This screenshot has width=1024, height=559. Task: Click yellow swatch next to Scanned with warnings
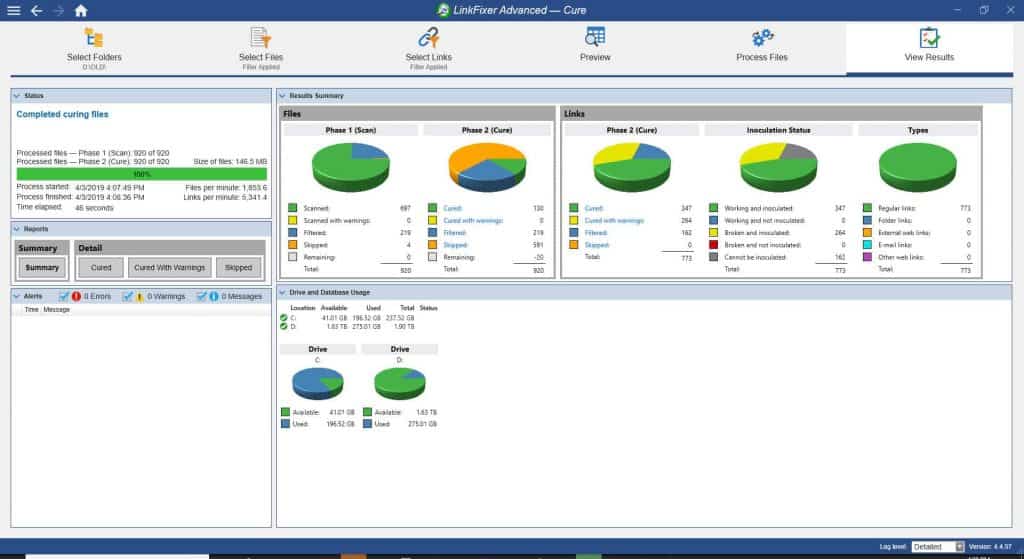[x=293, y=221]
